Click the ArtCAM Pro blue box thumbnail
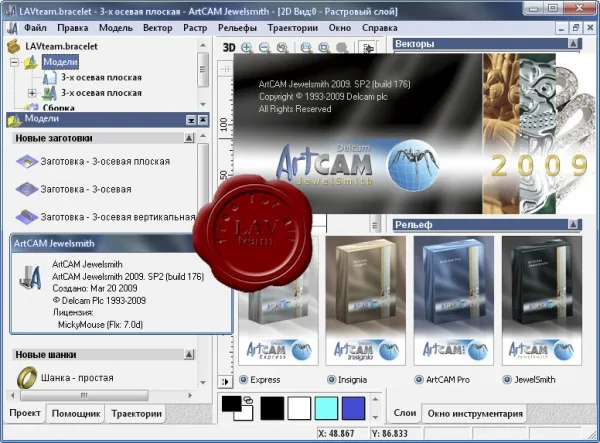Screen dimensions: 600x443 click(453, 300)
